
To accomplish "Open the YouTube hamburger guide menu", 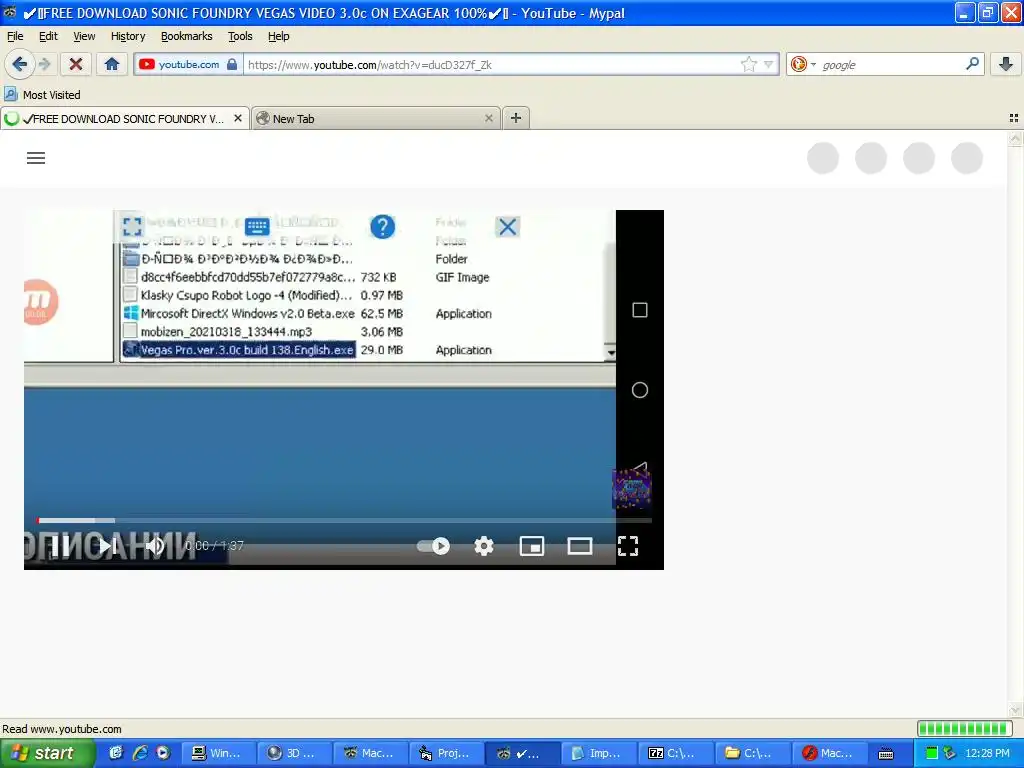I will [36, 158].
